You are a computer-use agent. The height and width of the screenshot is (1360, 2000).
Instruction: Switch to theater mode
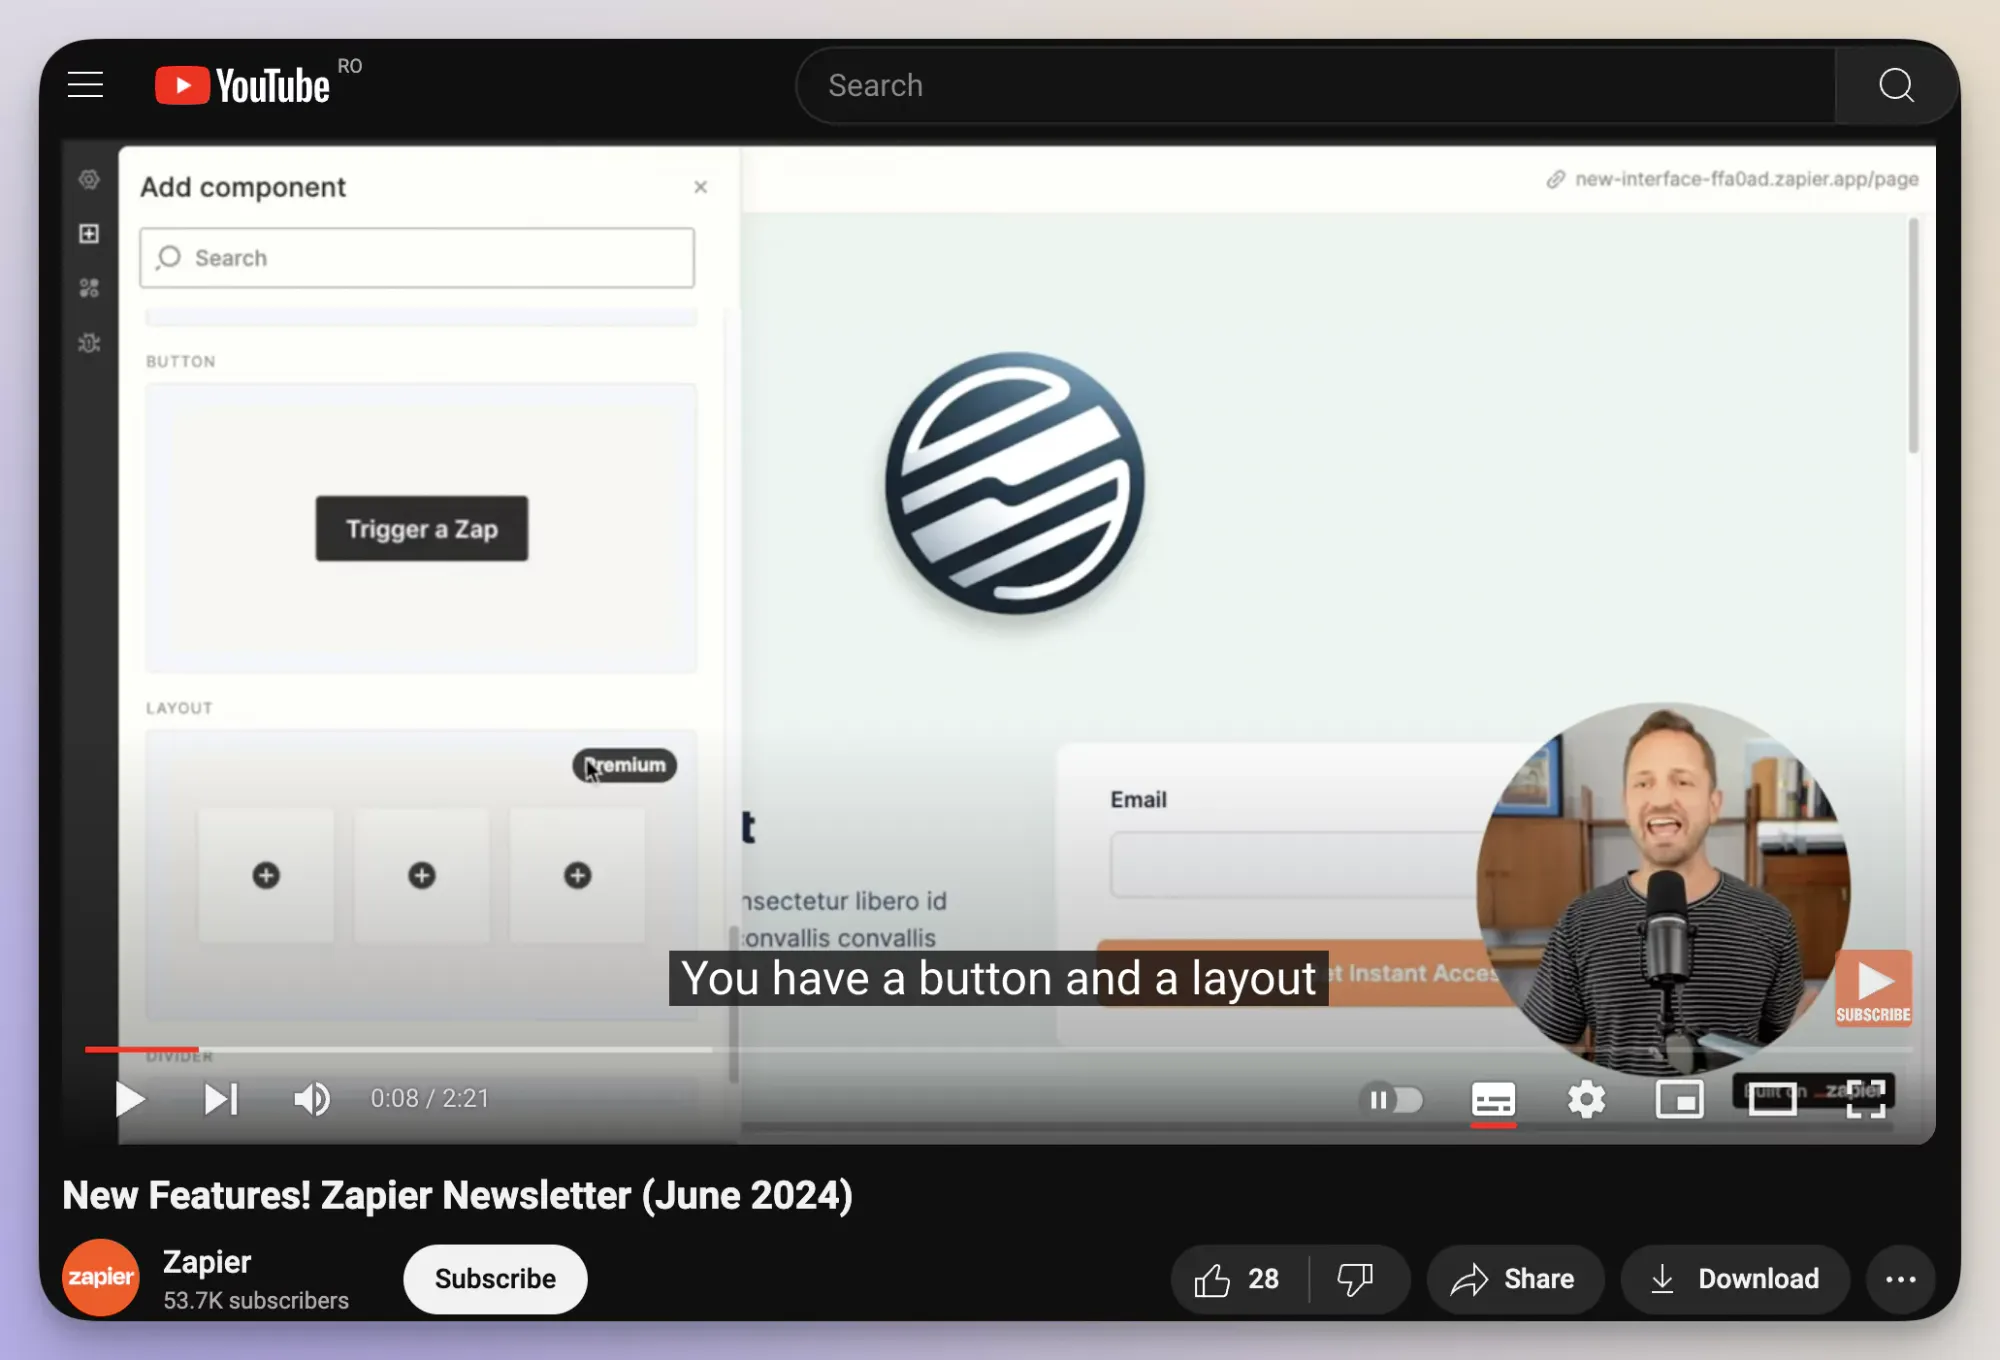[1772, 1099]
